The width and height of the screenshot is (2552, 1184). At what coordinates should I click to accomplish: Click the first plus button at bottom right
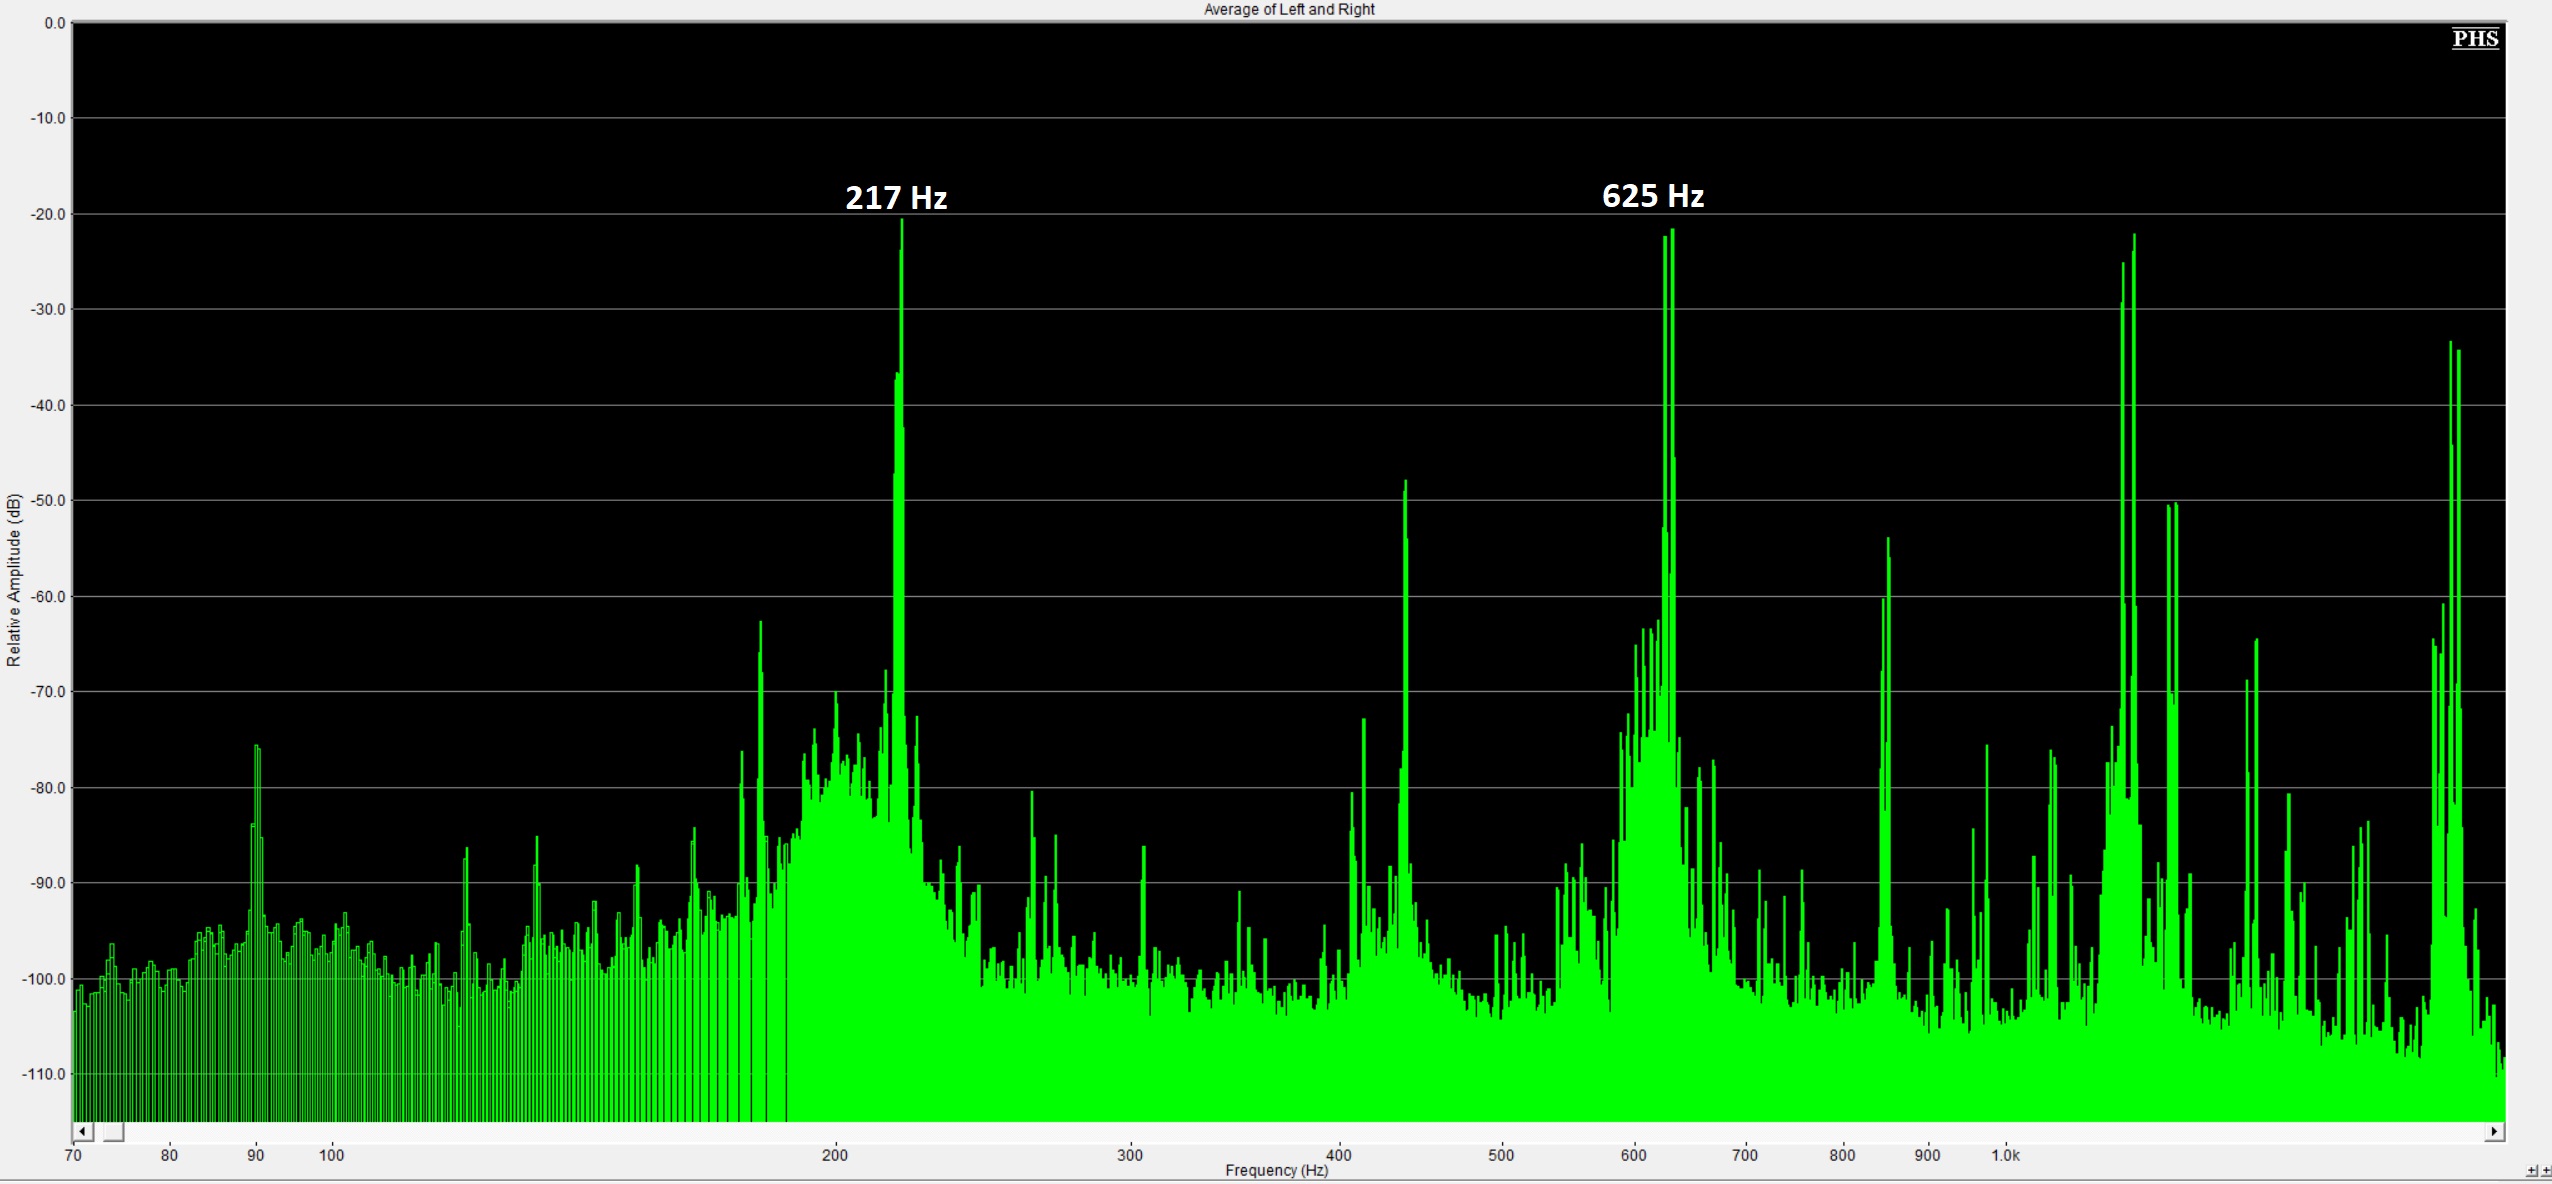[x=2532, y=1171]
